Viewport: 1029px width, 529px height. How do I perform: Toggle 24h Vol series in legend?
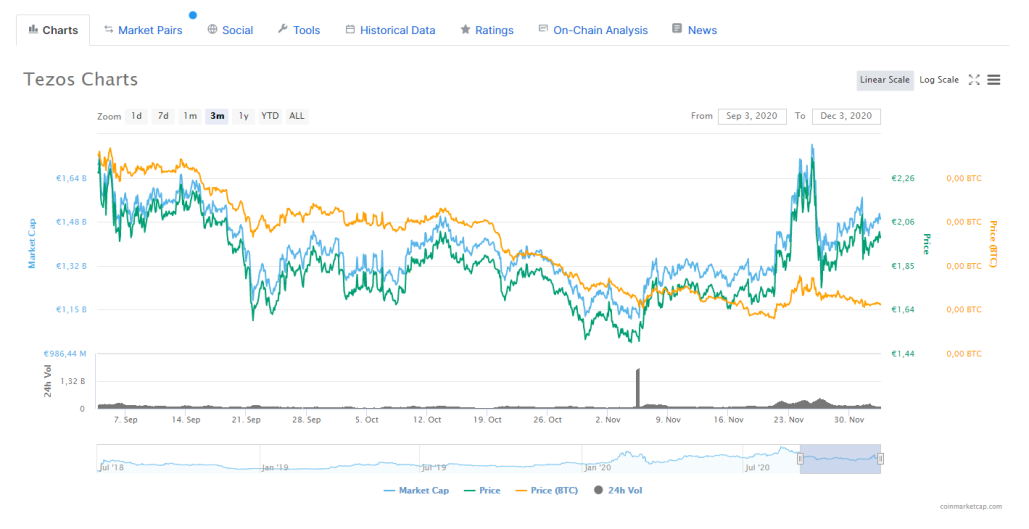618,490
